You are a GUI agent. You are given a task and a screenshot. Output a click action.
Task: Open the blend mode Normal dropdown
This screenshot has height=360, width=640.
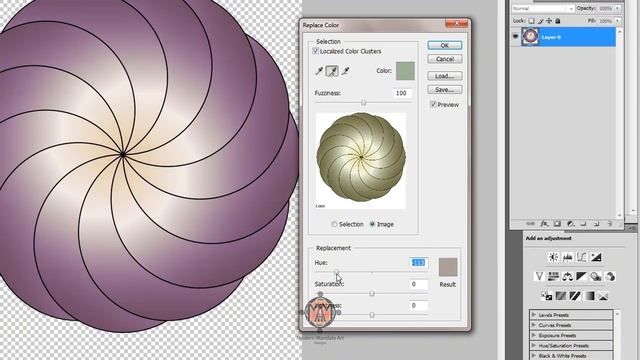coord(542,8)
